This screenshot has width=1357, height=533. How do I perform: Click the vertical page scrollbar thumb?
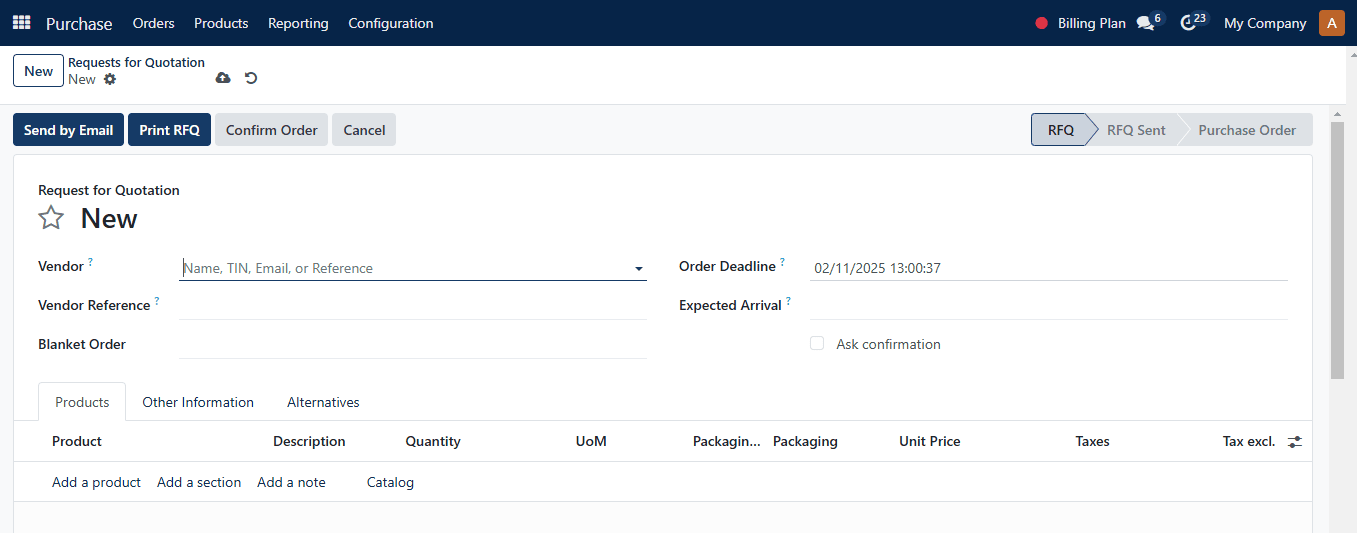[x=1337, y=250]
